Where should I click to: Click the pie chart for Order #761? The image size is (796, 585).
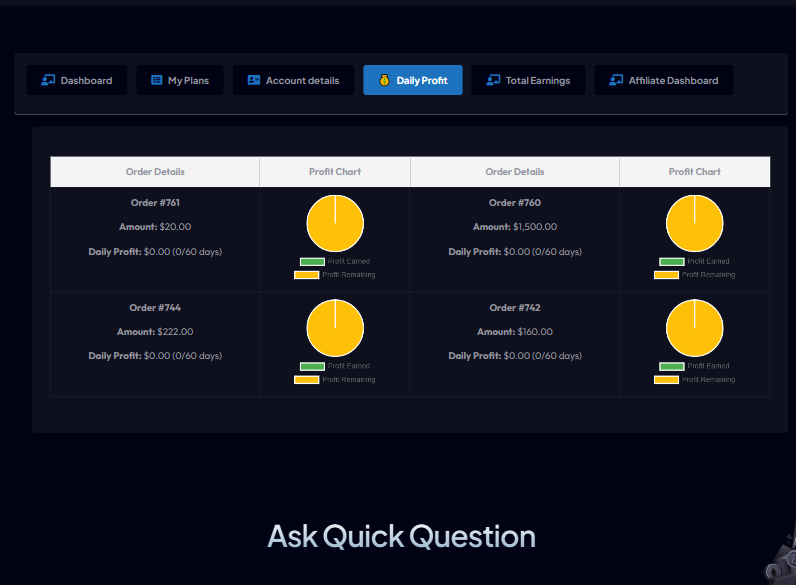pyautogui.click(x=335, y=224)
